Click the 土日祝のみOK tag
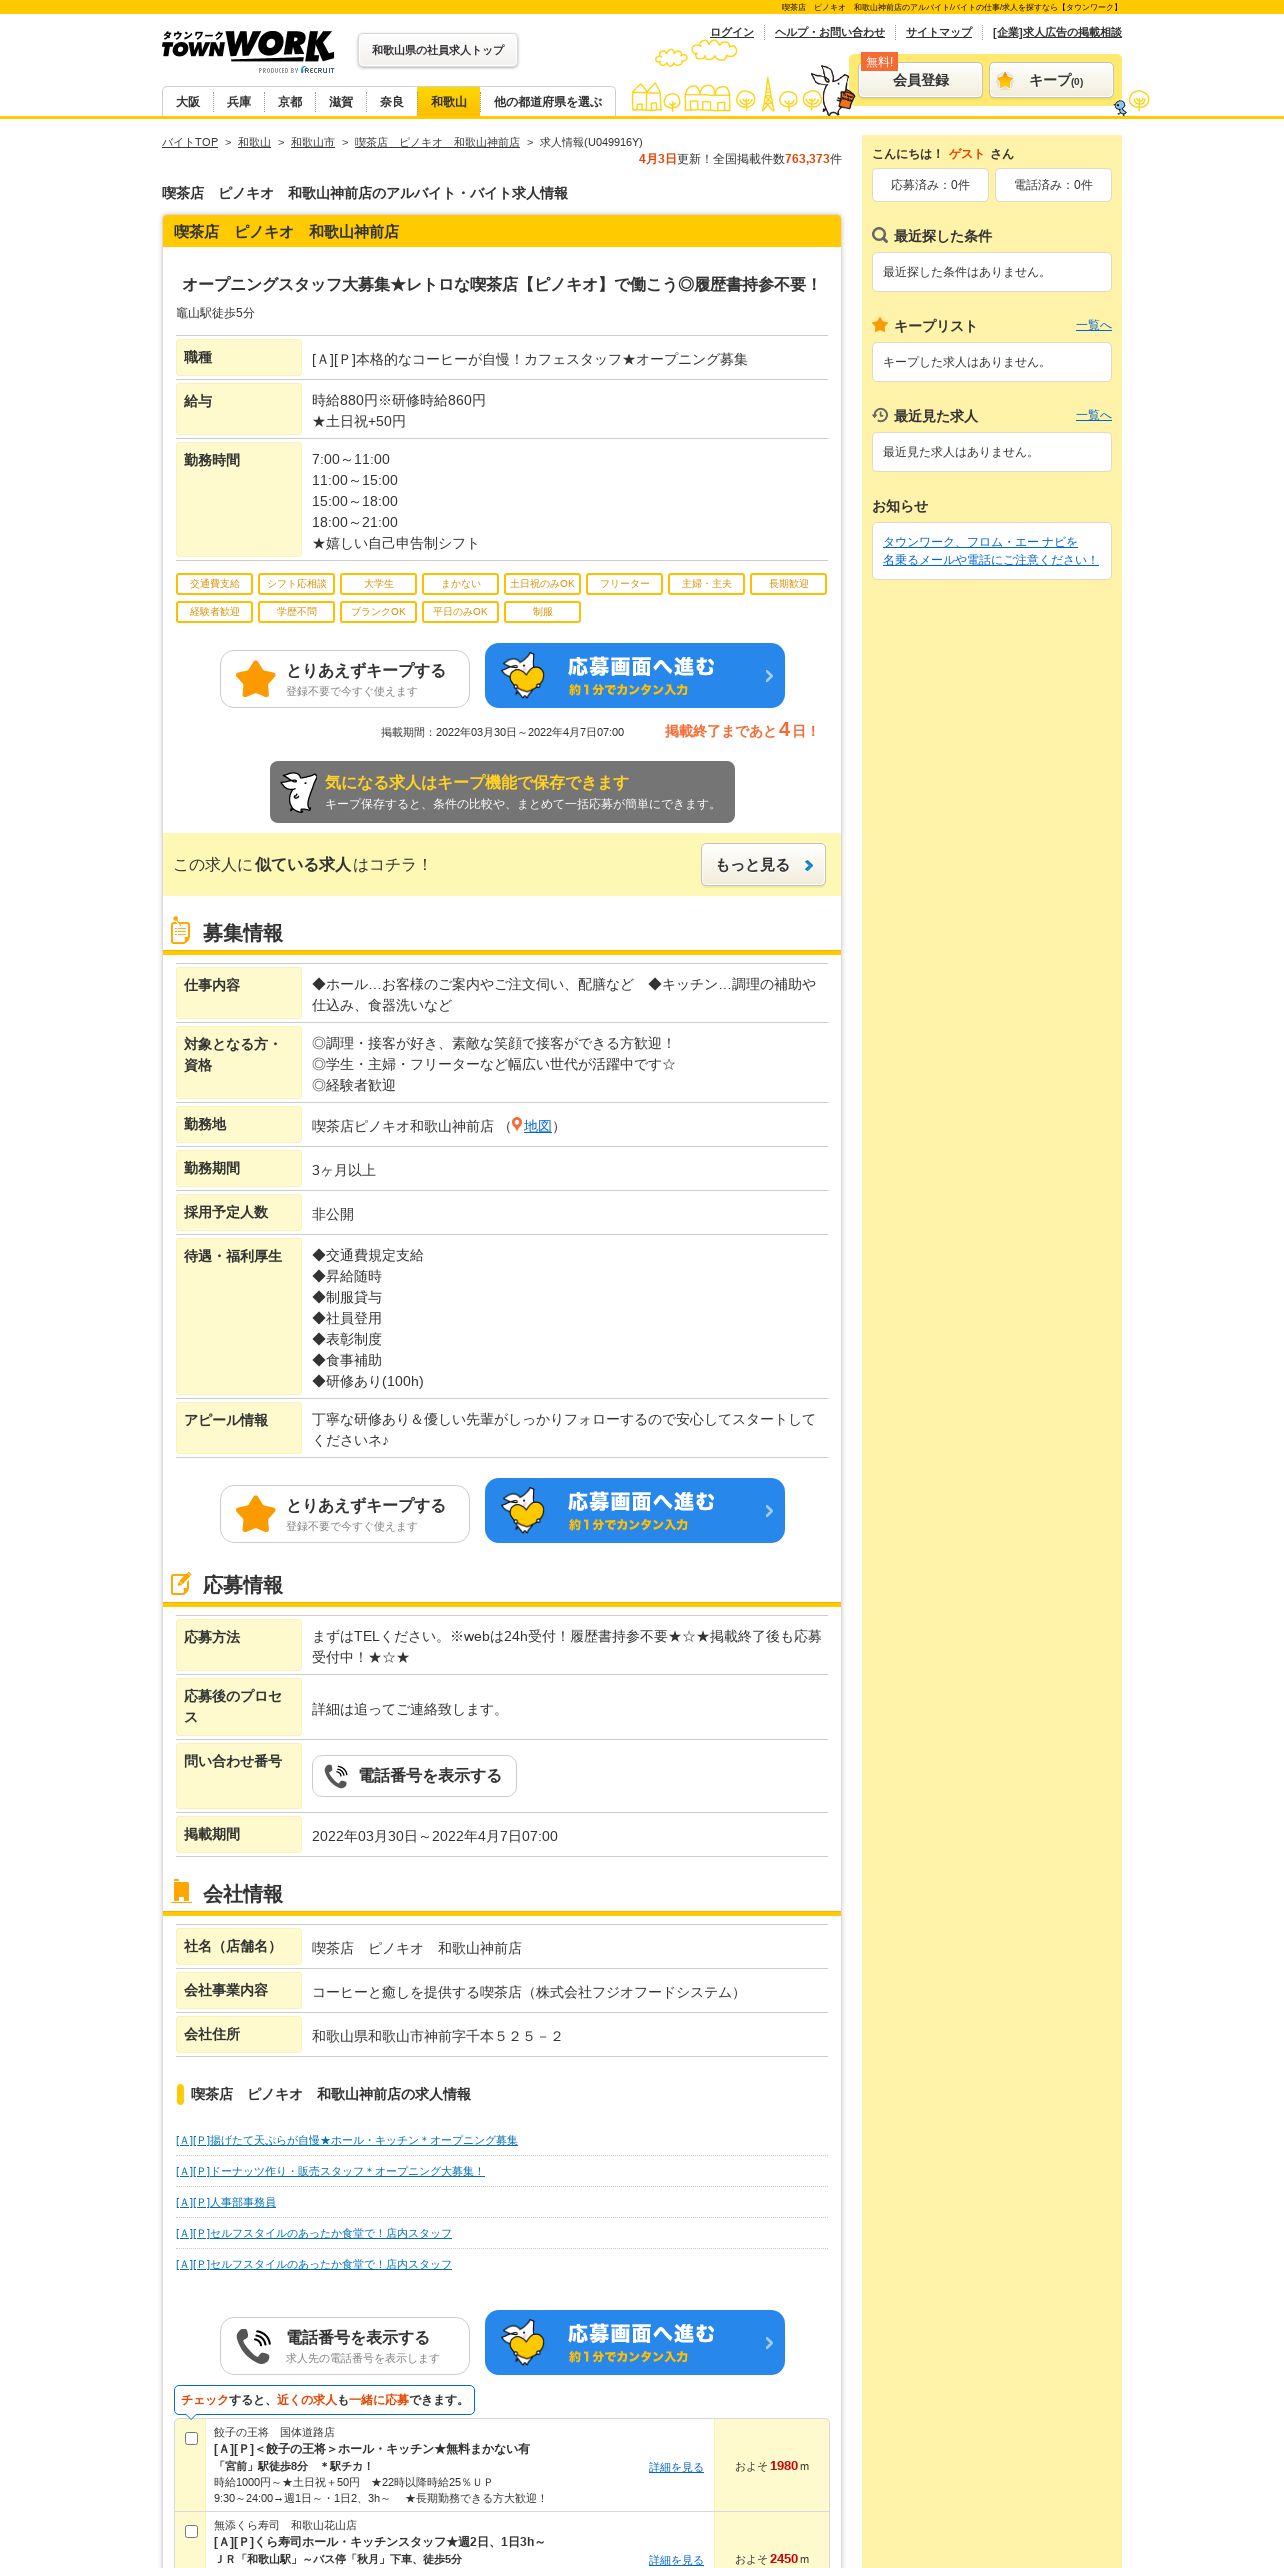1284x2568 pixels. [x=543, y=584]
